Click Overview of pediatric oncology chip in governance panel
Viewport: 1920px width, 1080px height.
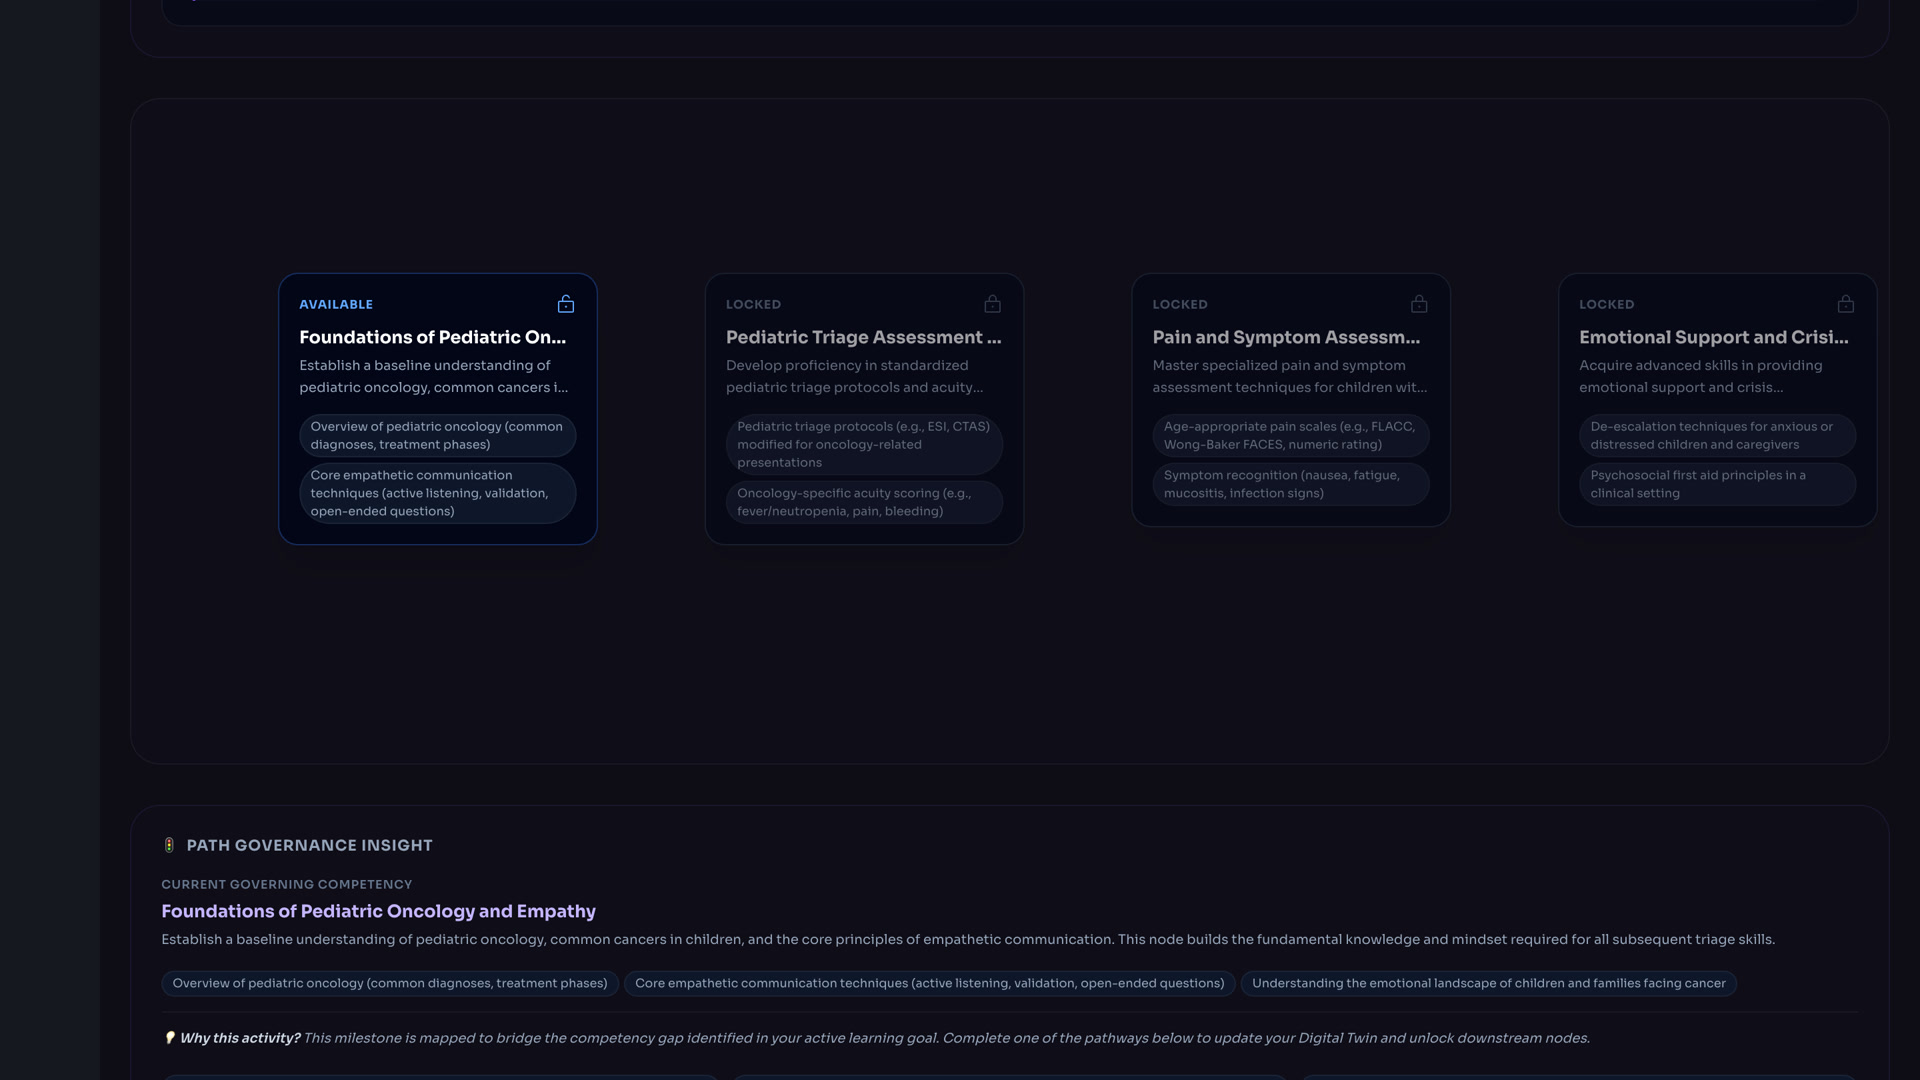390,983
